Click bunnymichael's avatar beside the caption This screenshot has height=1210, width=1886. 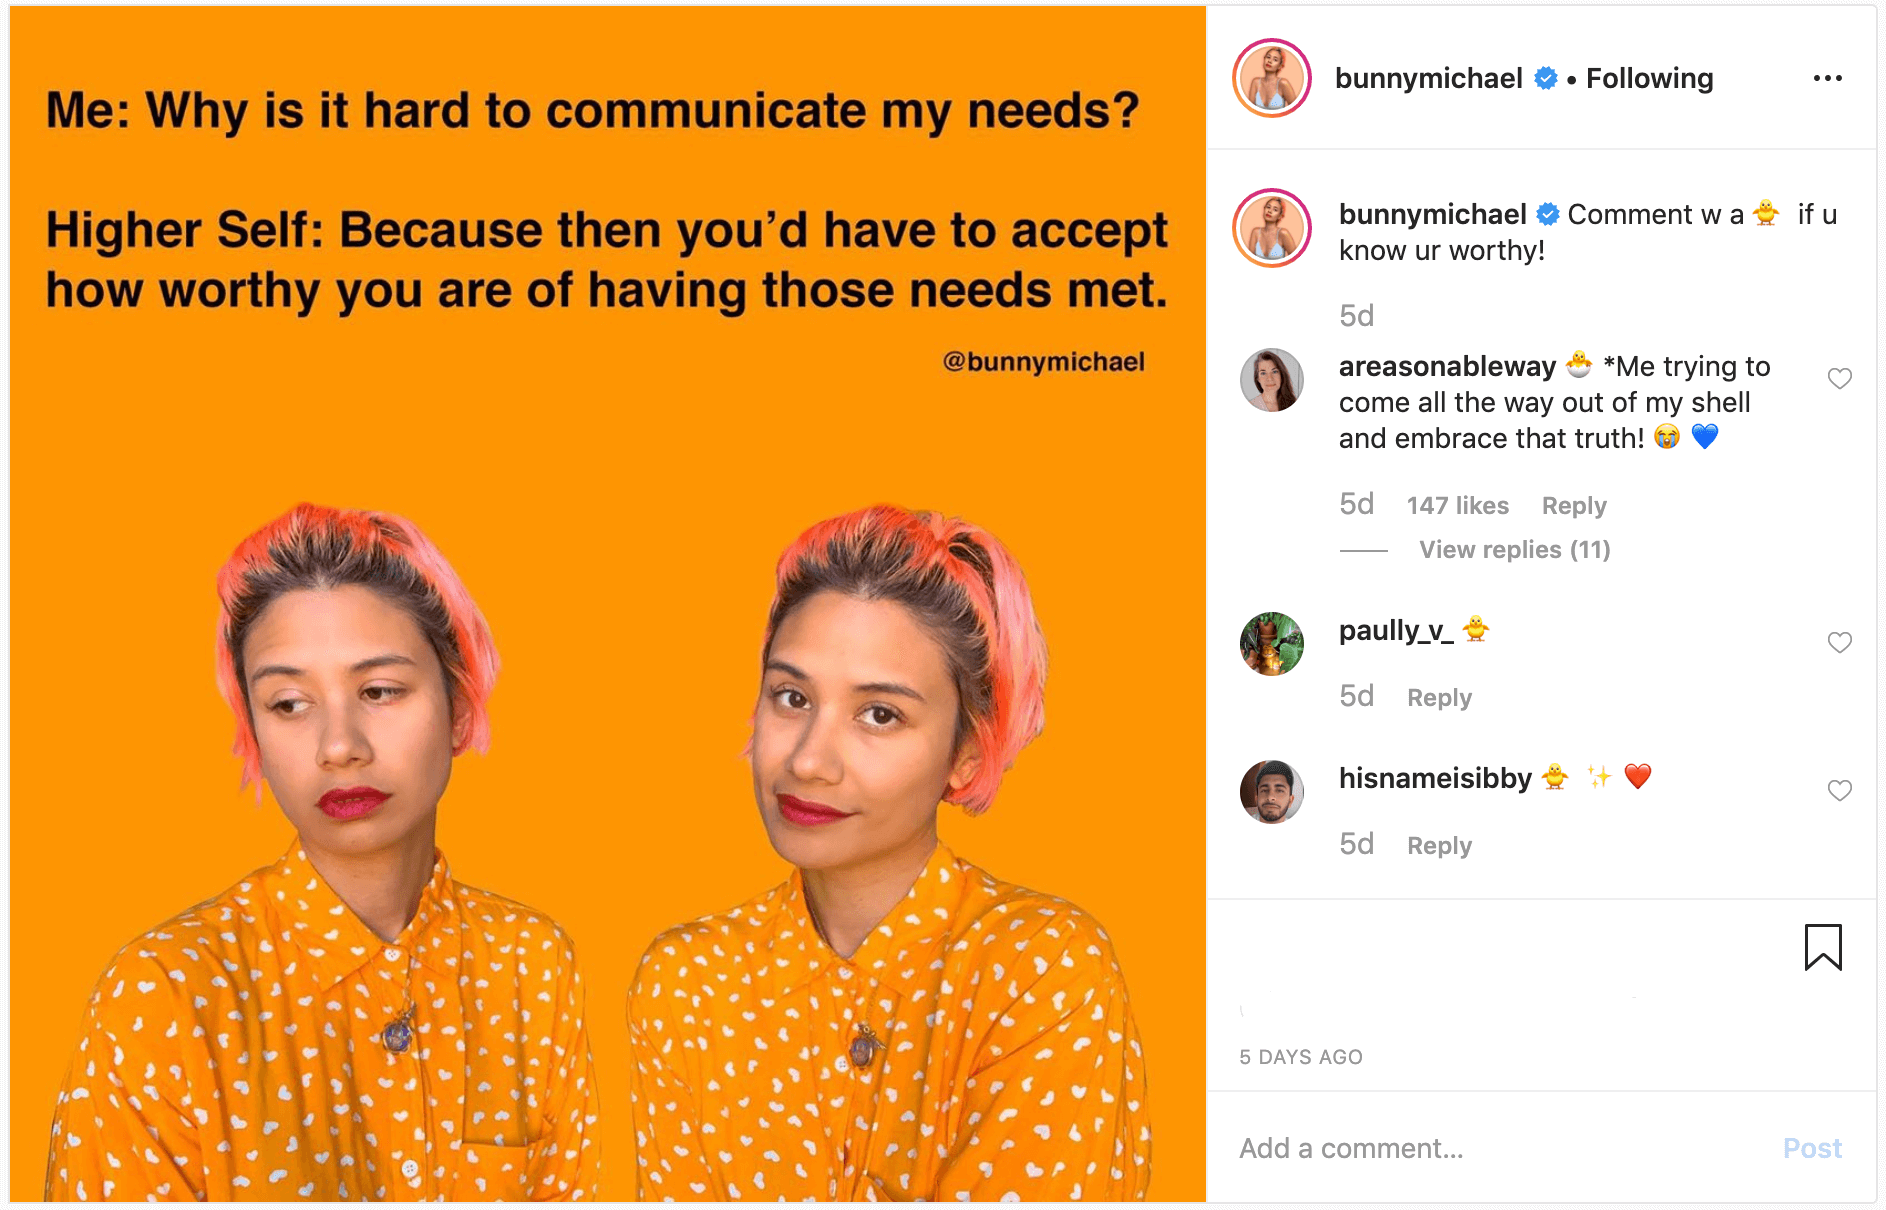pos(1272,228)
